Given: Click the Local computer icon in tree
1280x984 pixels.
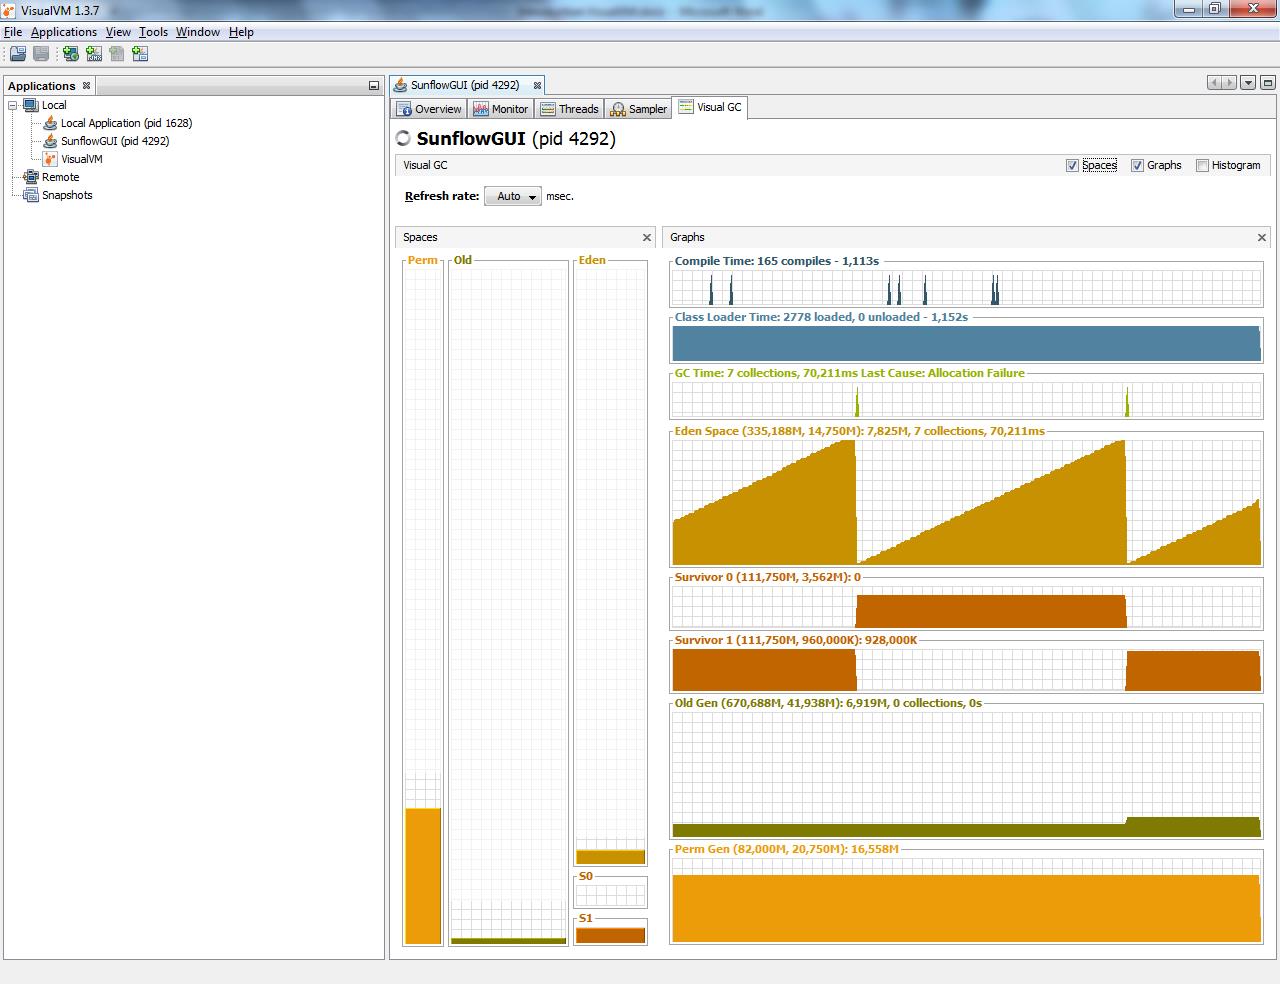Looking at the screenshot, I should point(31,105).
